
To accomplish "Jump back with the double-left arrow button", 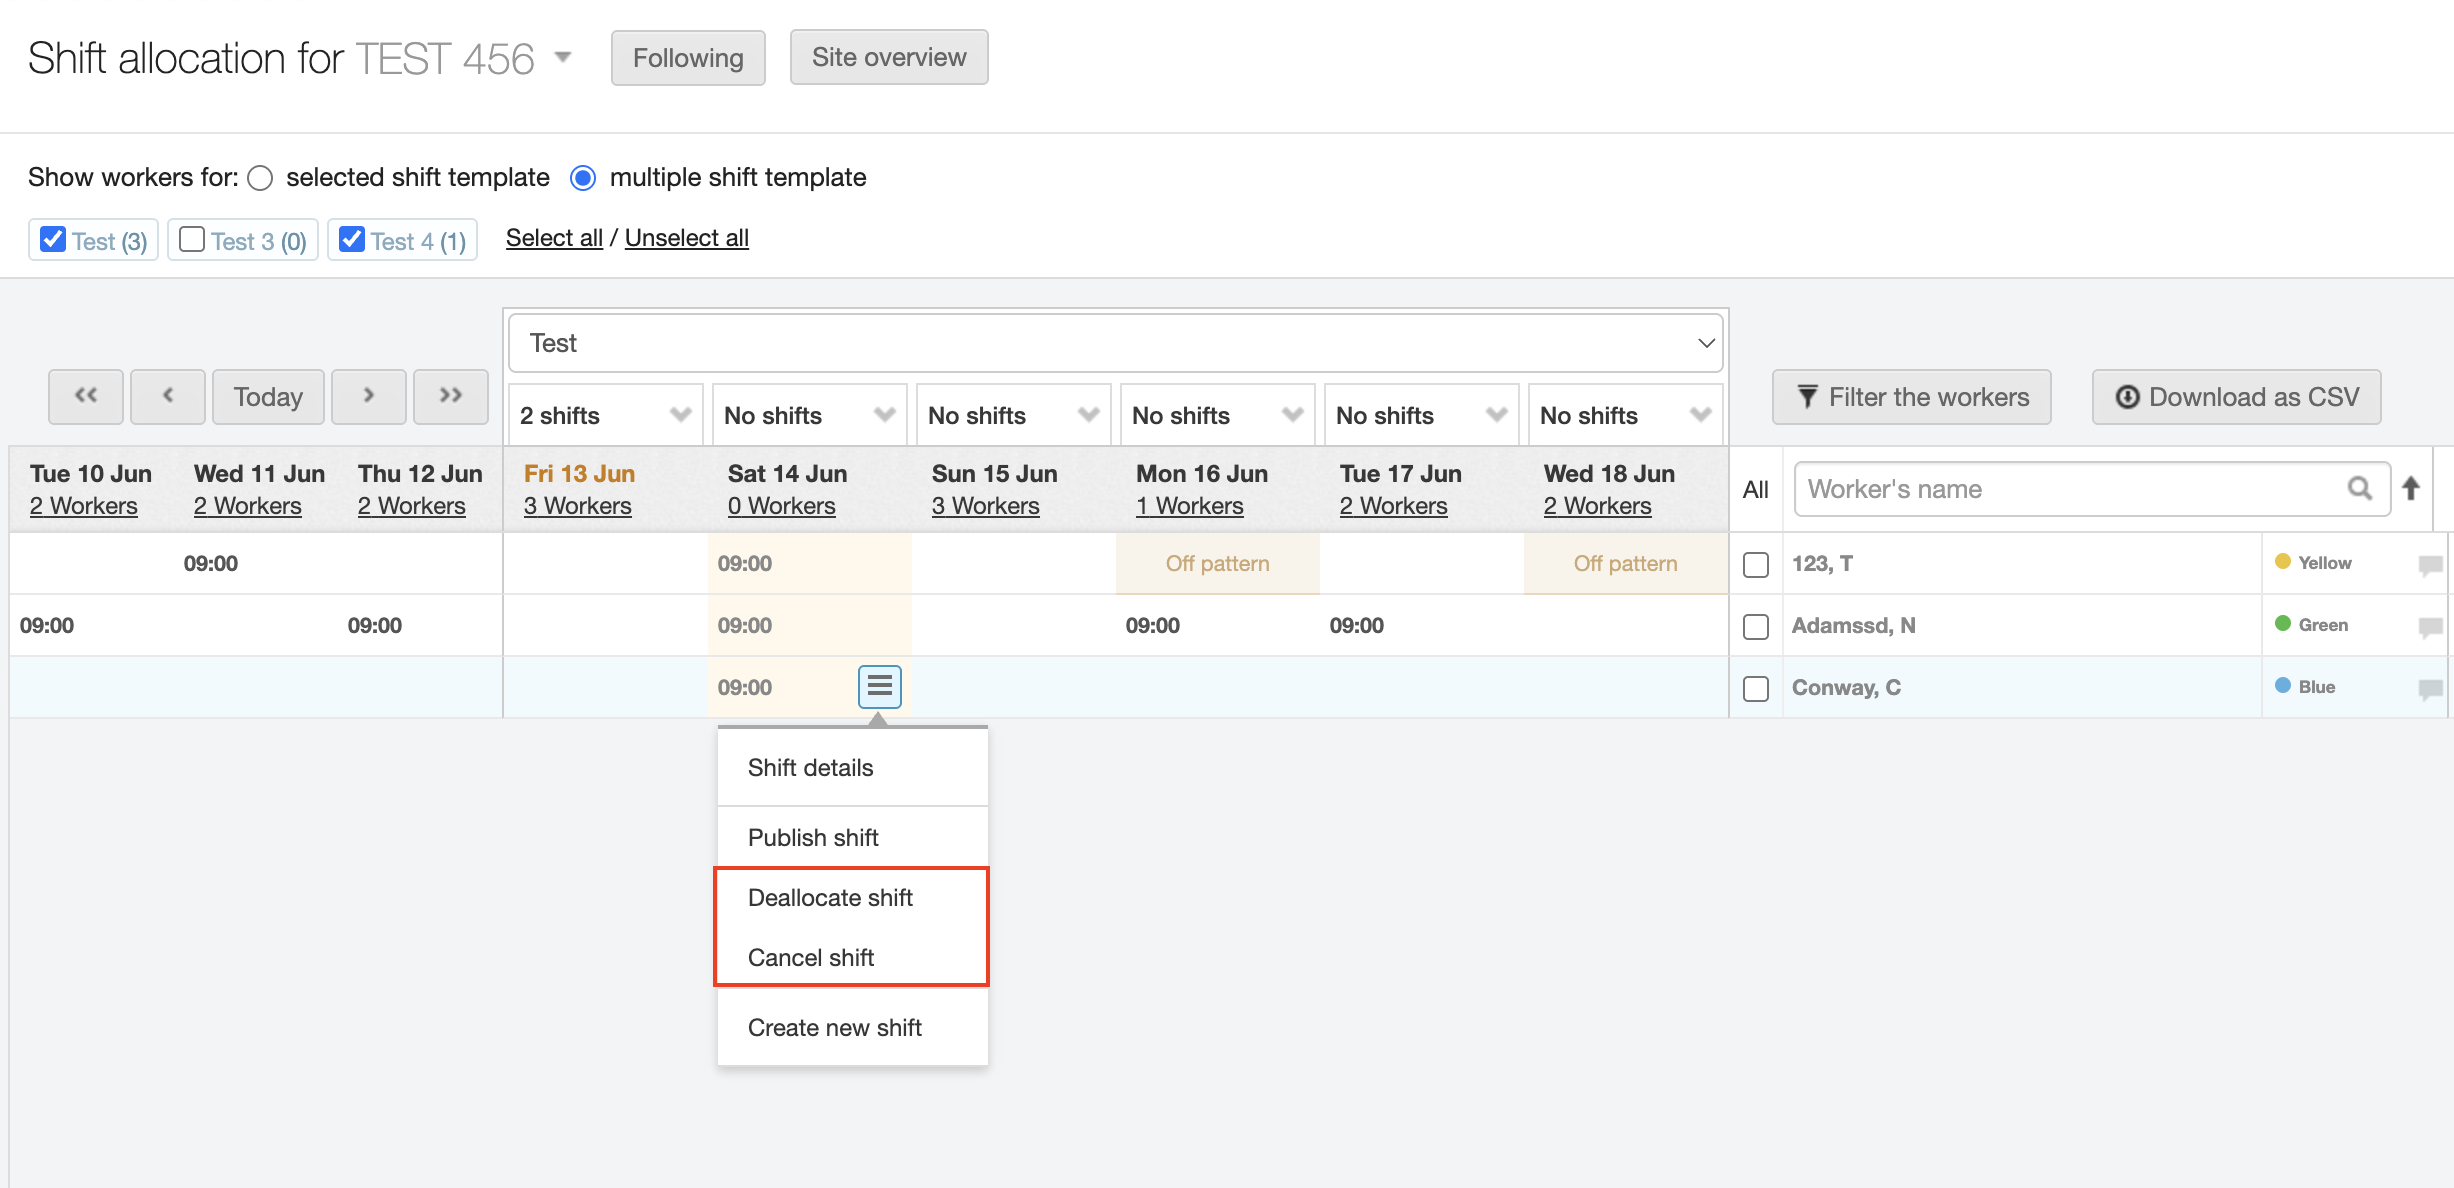I will point(86,396).
